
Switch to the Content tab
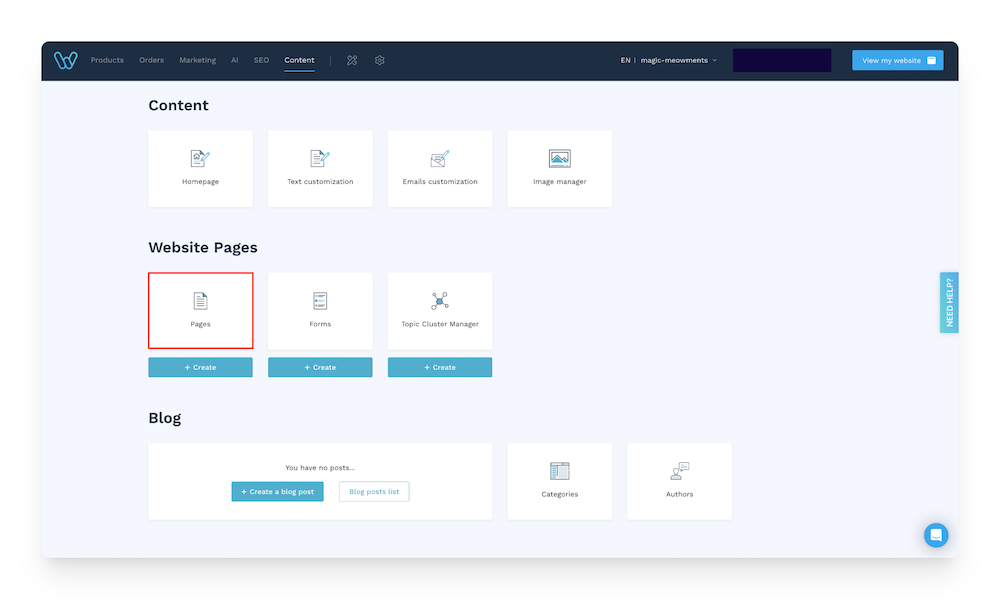pyautogui.click(x=299, y=60)
